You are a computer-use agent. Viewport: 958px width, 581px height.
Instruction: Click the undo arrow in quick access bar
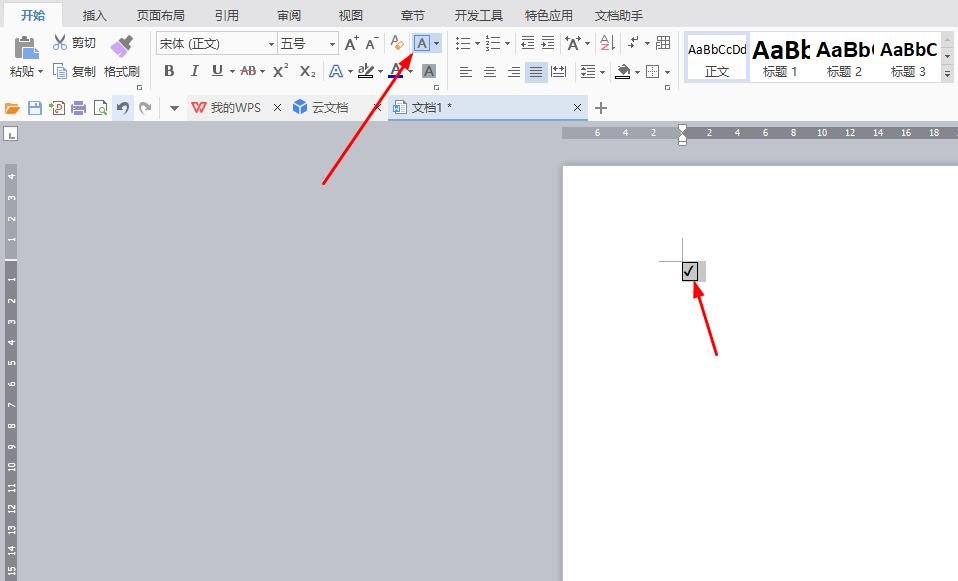tap(122, 108)
